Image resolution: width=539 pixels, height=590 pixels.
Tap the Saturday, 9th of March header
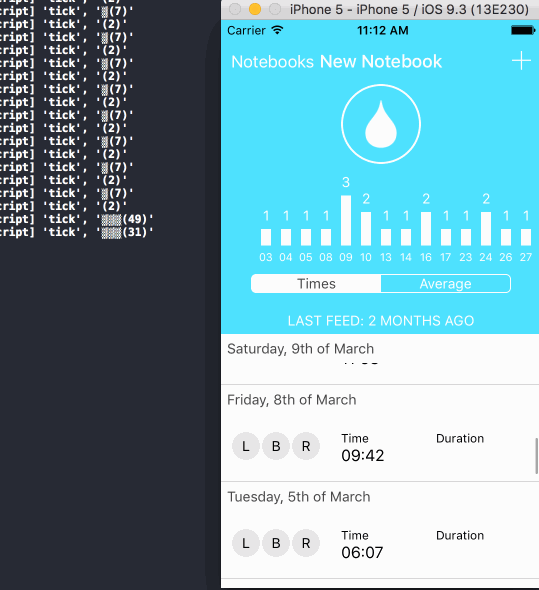pyautogui.click(x=300, y=349)
